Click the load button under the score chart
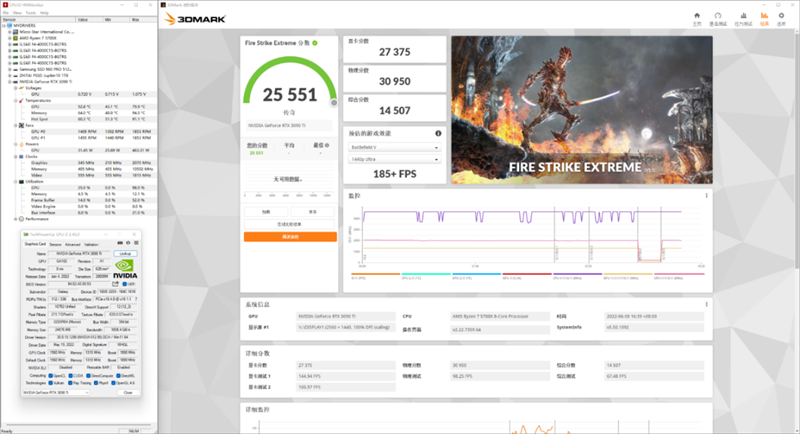This screenshot has height=434, width=800. pos(266,212)
